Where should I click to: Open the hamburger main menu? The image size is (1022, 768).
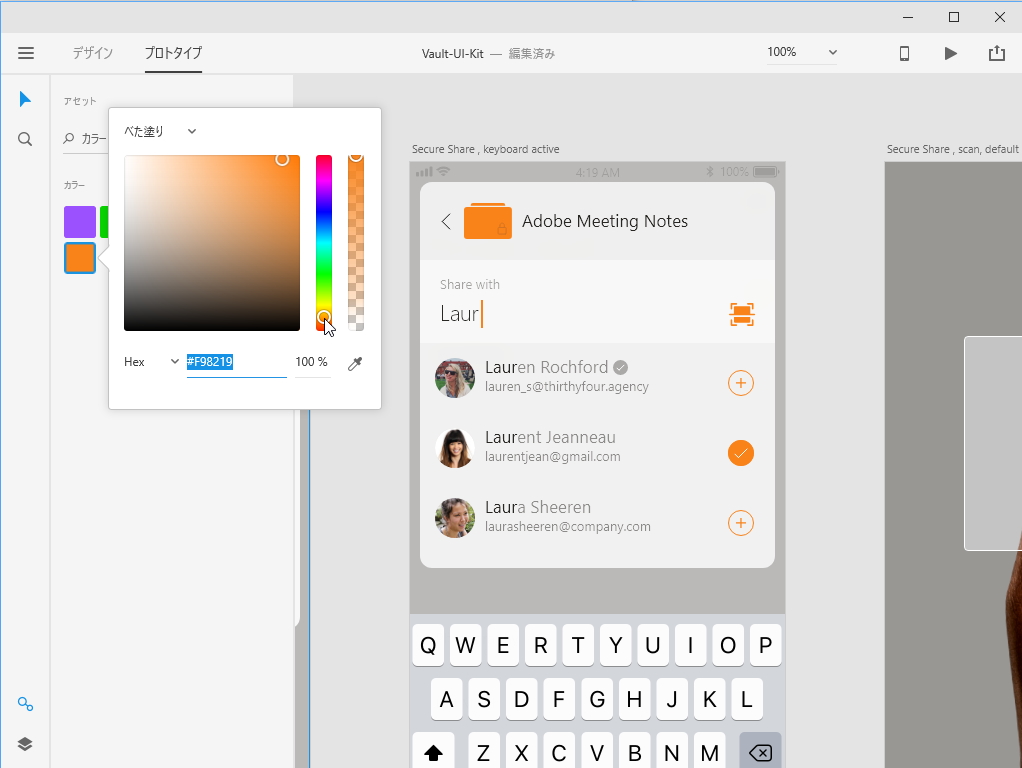tap(25, 53)
